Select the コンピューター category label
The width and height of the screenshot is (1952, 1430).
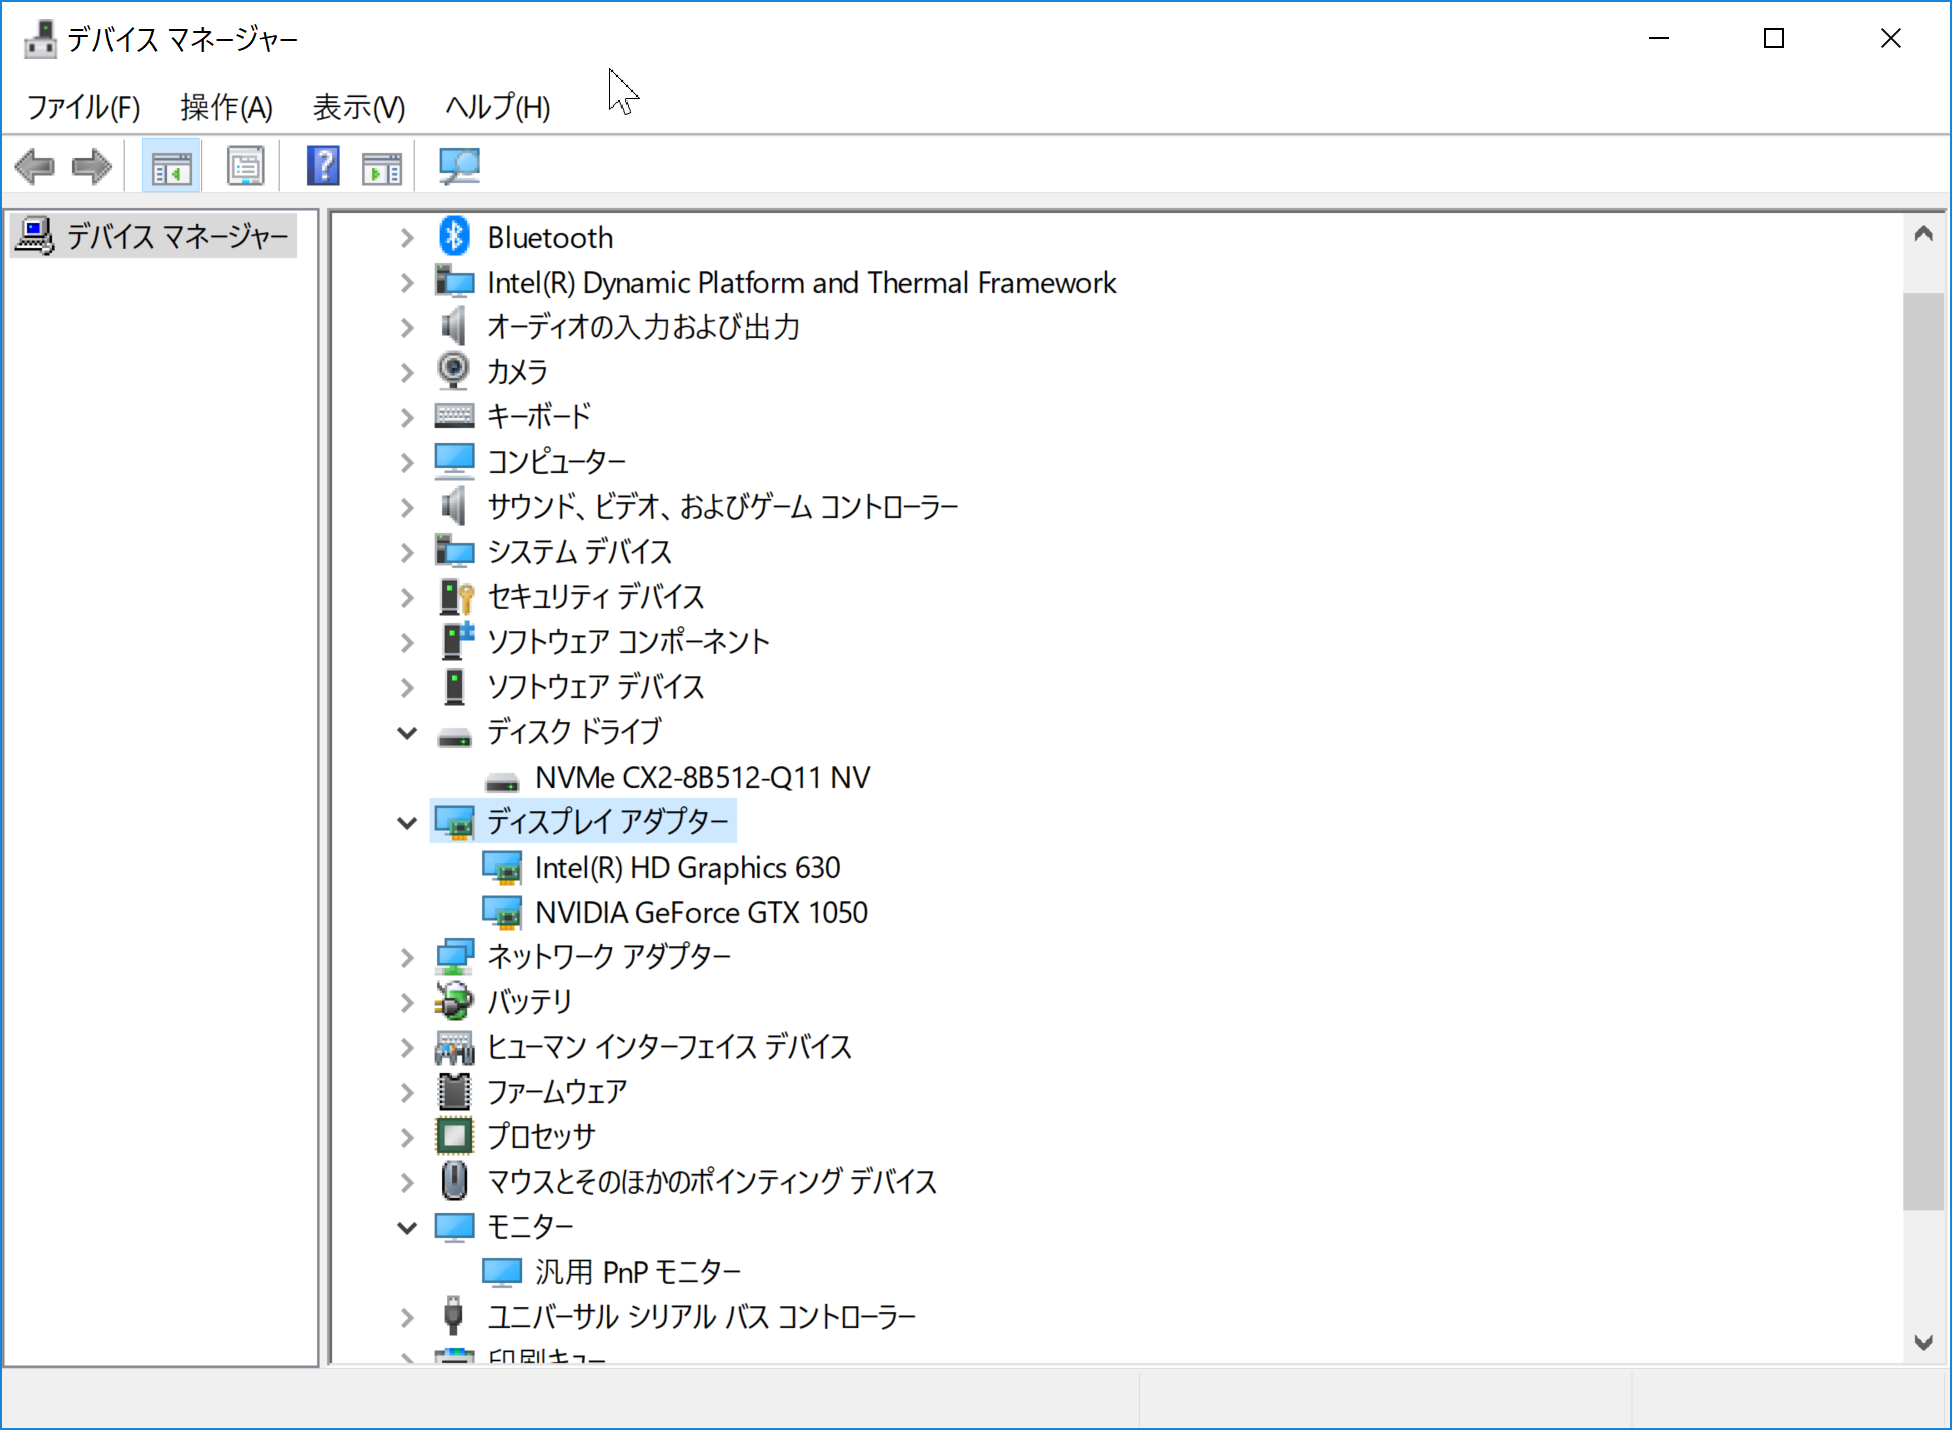pyautogui.click(x=556, y=461)
